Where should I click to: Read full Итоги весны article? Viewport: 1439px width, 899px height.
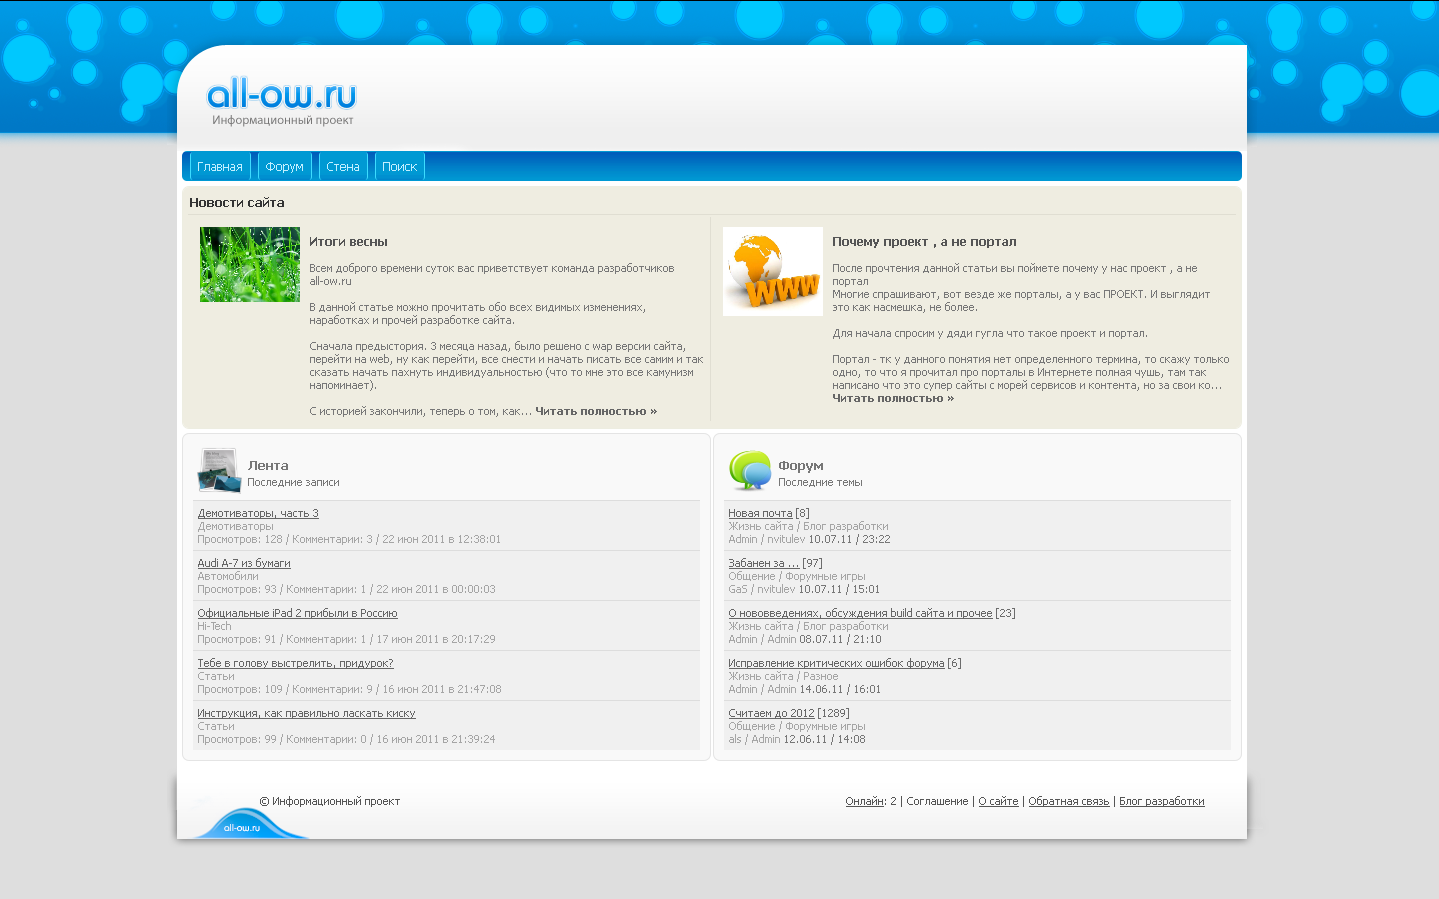click(x=596, y=411)
